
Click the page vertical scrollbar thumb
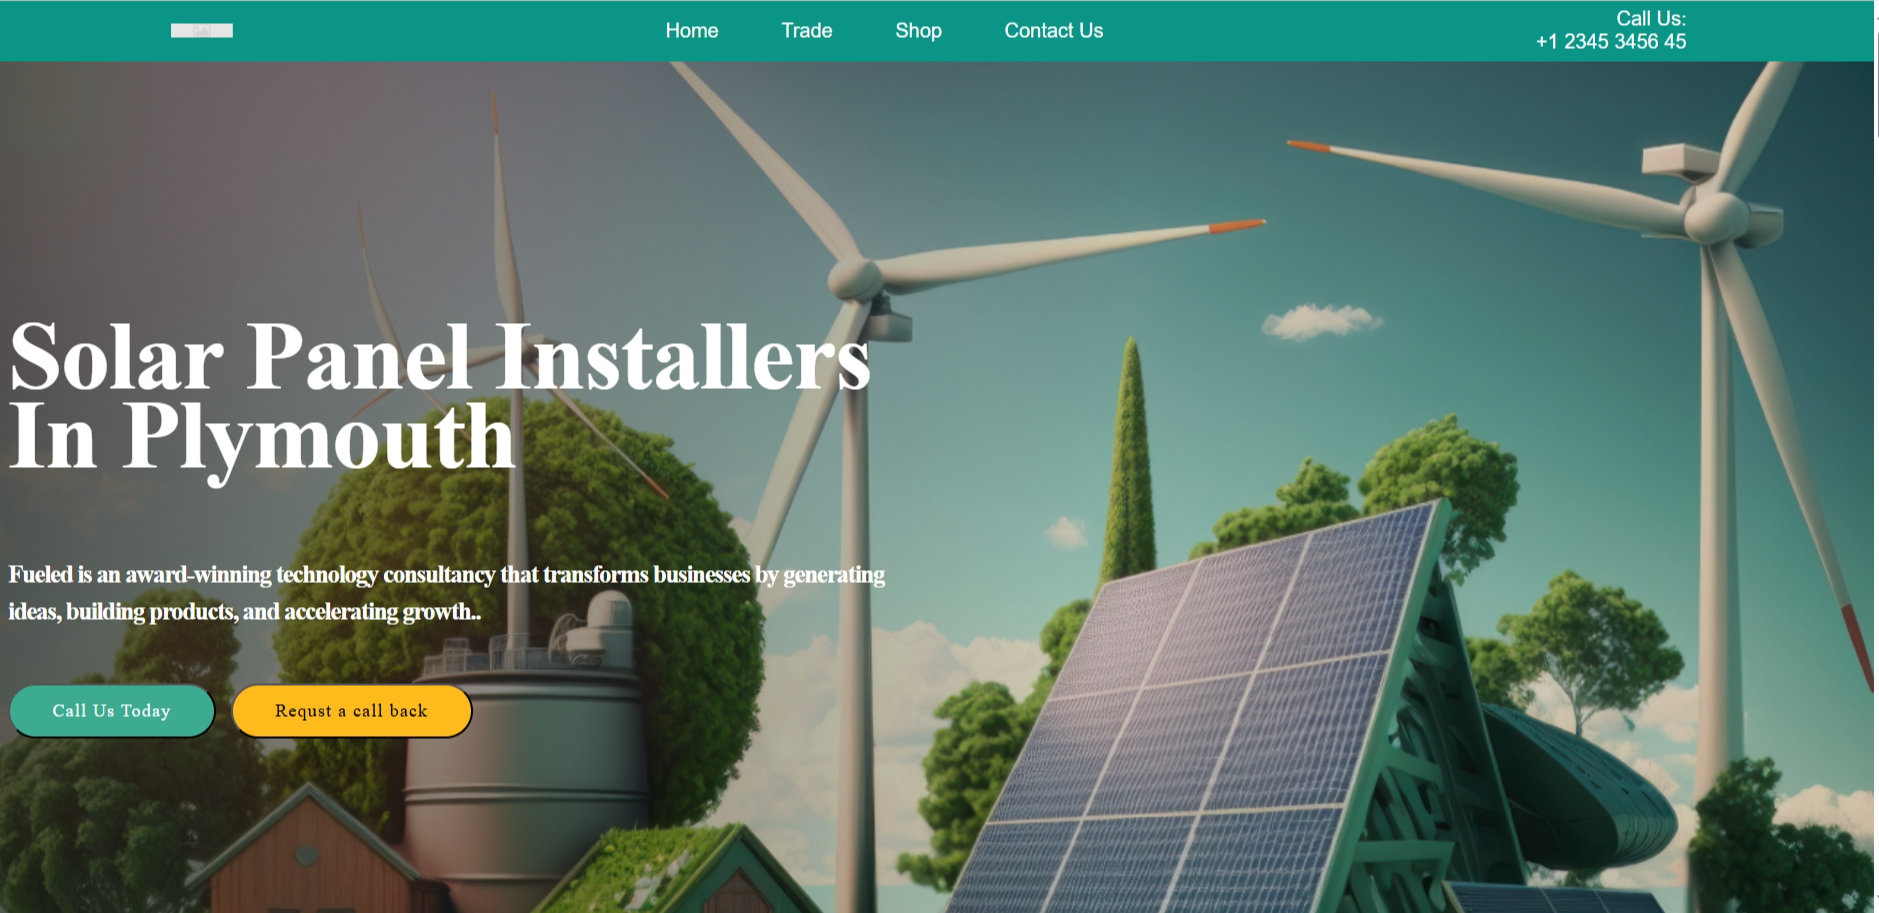1876,80
